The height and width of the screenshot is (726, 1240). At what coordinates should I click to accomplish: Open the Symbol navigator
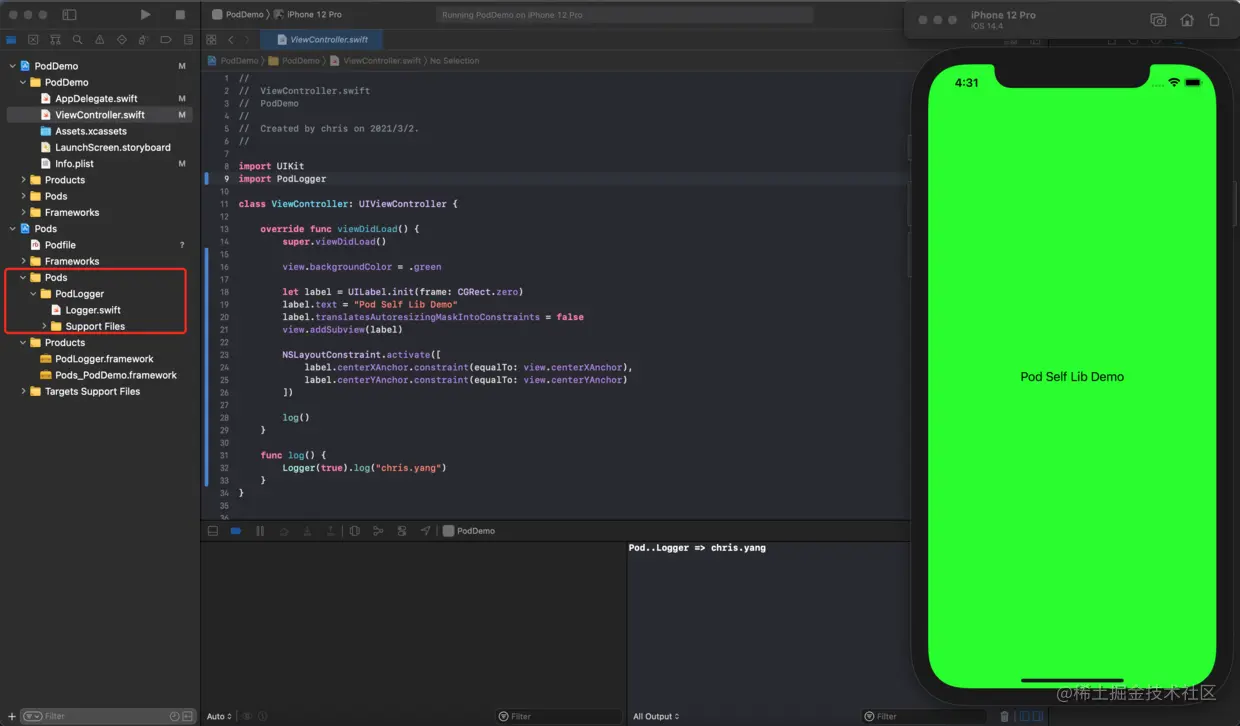[x=56, y=40]
